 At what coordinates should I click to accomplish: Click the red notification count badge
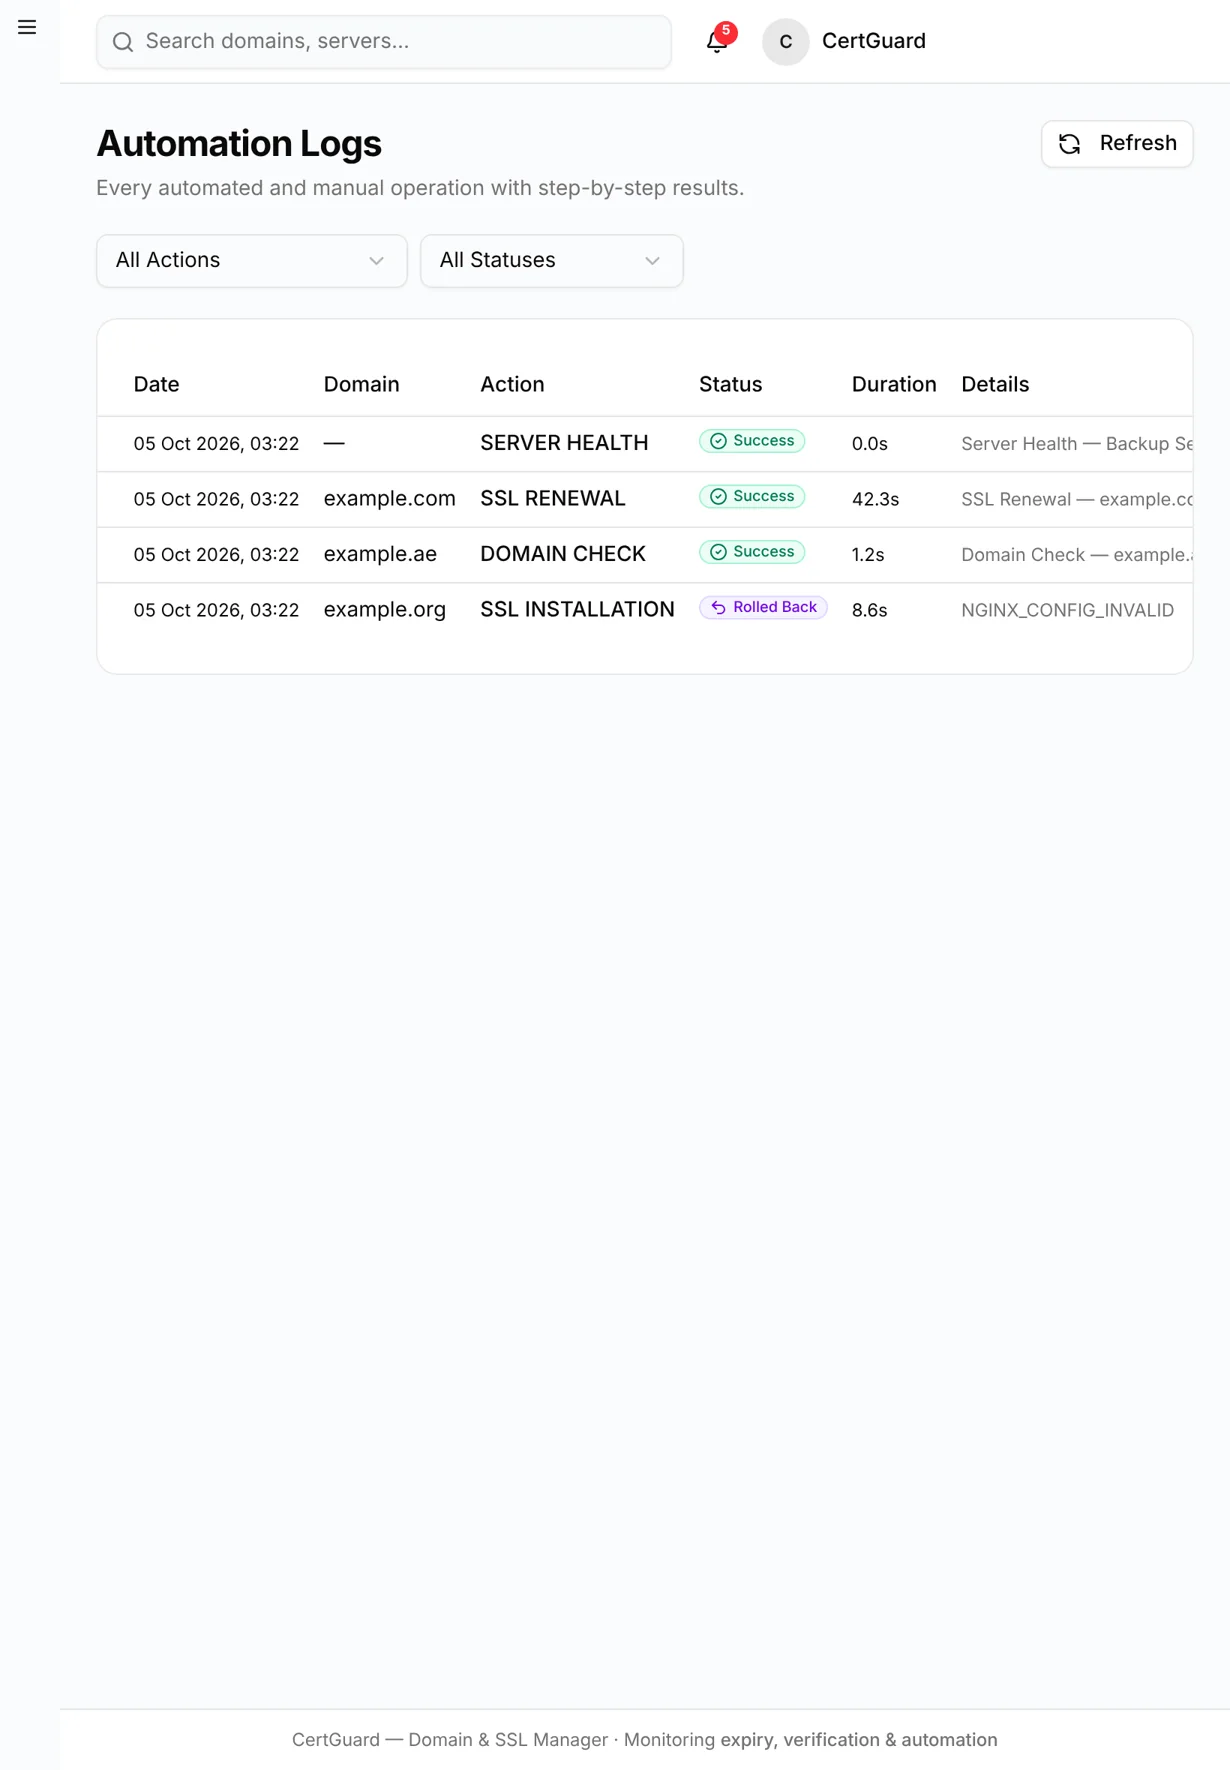coord(726,32)
